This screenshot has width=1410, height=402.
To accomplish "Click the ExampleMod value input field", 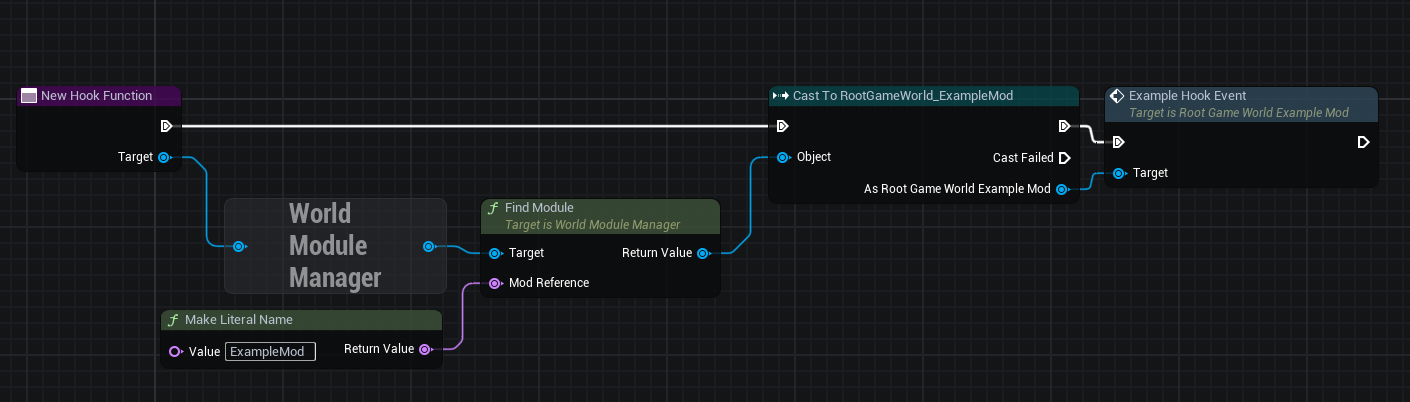I will (270, 351).
